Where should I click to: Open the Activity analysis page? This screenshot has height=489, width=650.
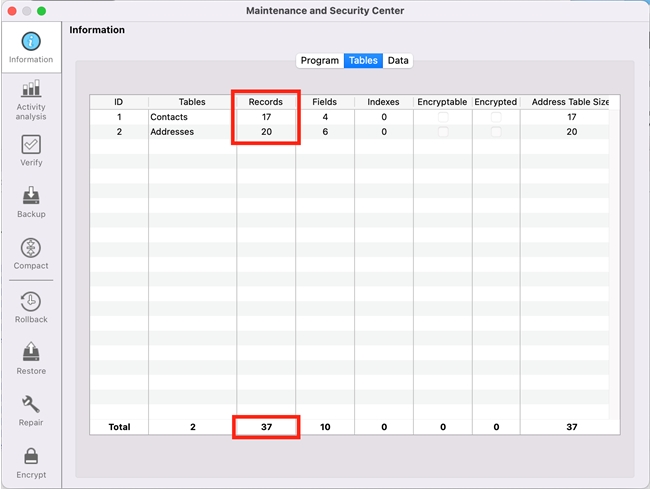[x=31, y=98]
